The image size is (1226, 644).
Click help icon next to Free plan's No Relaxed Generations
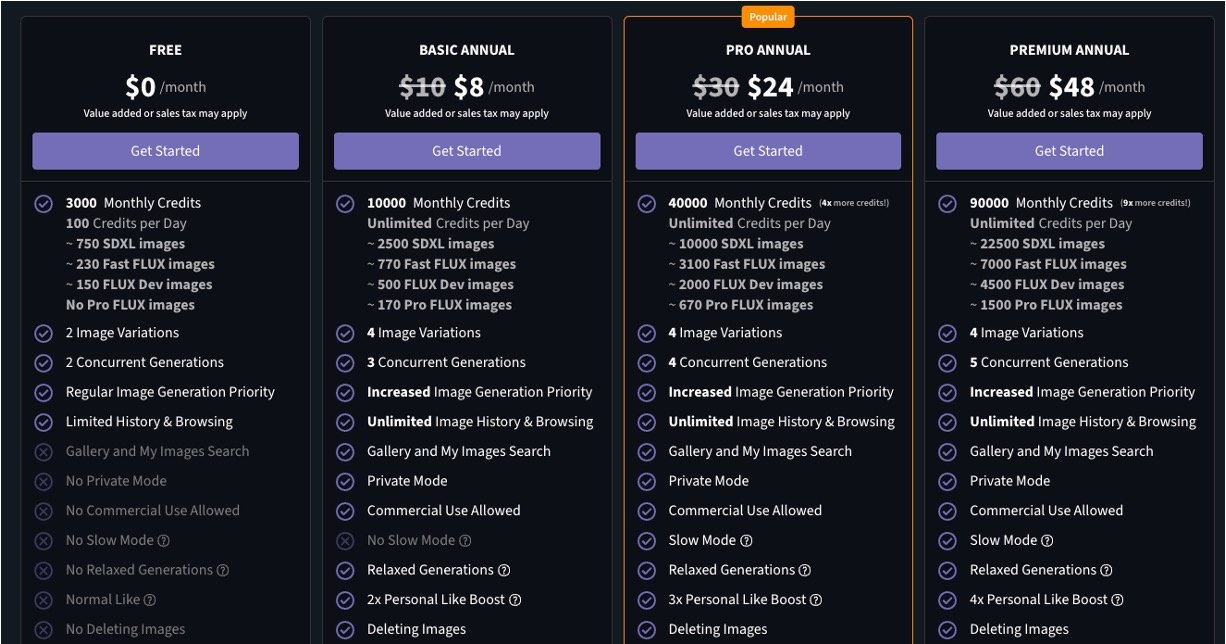click(223, 571)
